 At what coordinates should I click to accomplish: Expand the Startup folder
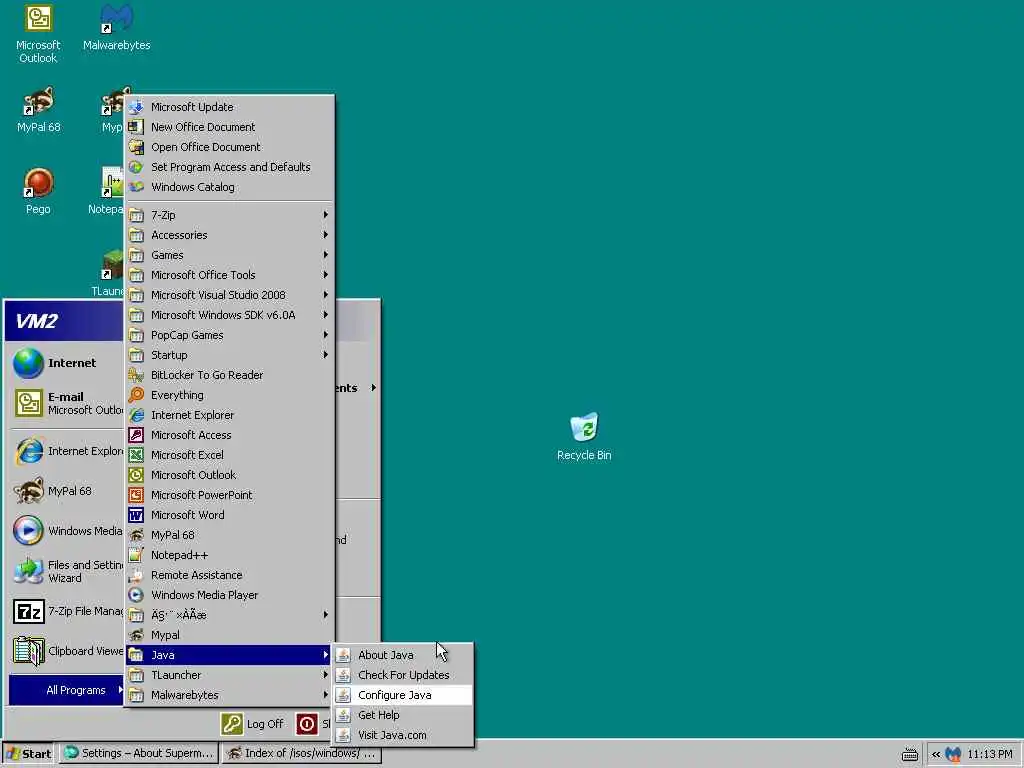point(229,355)
